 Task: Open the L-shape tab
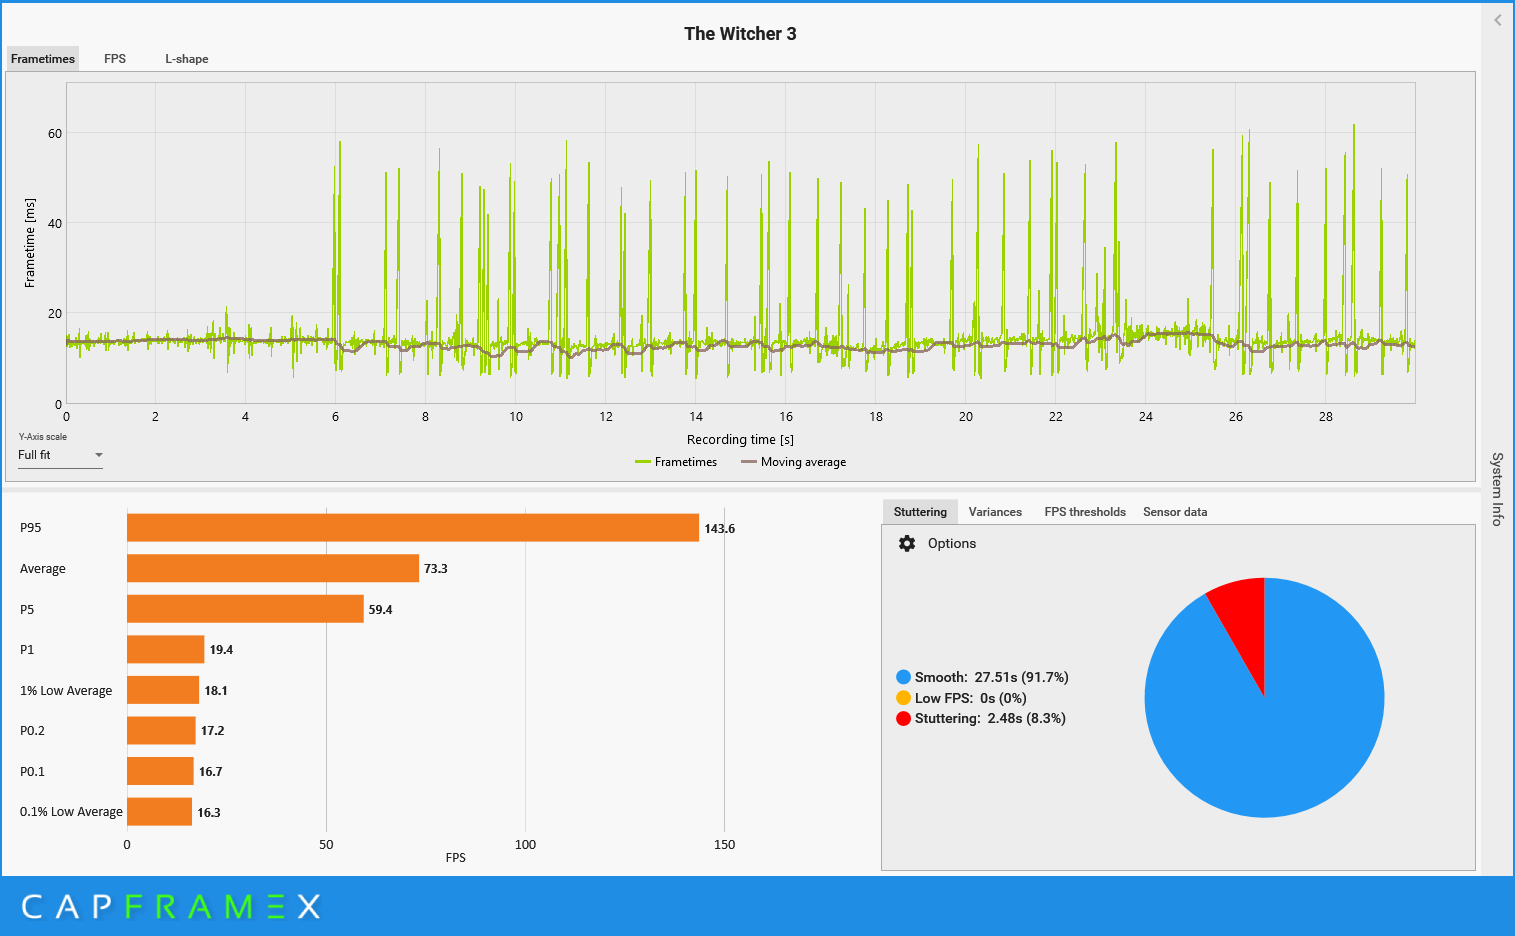[187, 59]
